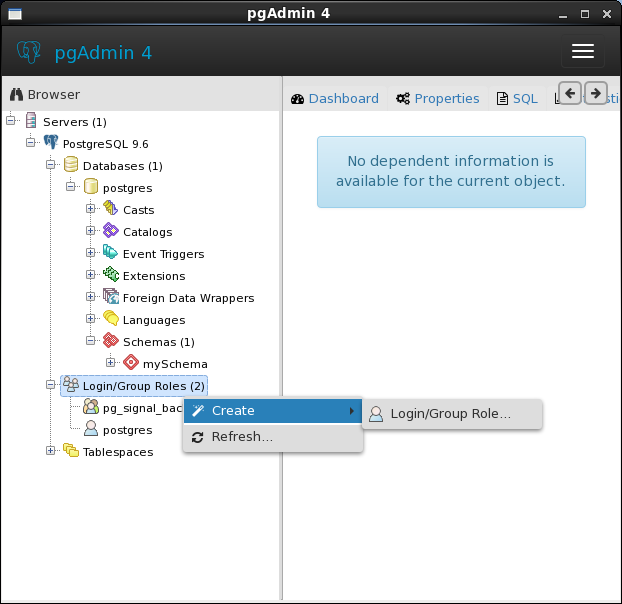Screen dimensions: 622x604
Task: Expand the Tablespaces node
Action: [50, 451]
